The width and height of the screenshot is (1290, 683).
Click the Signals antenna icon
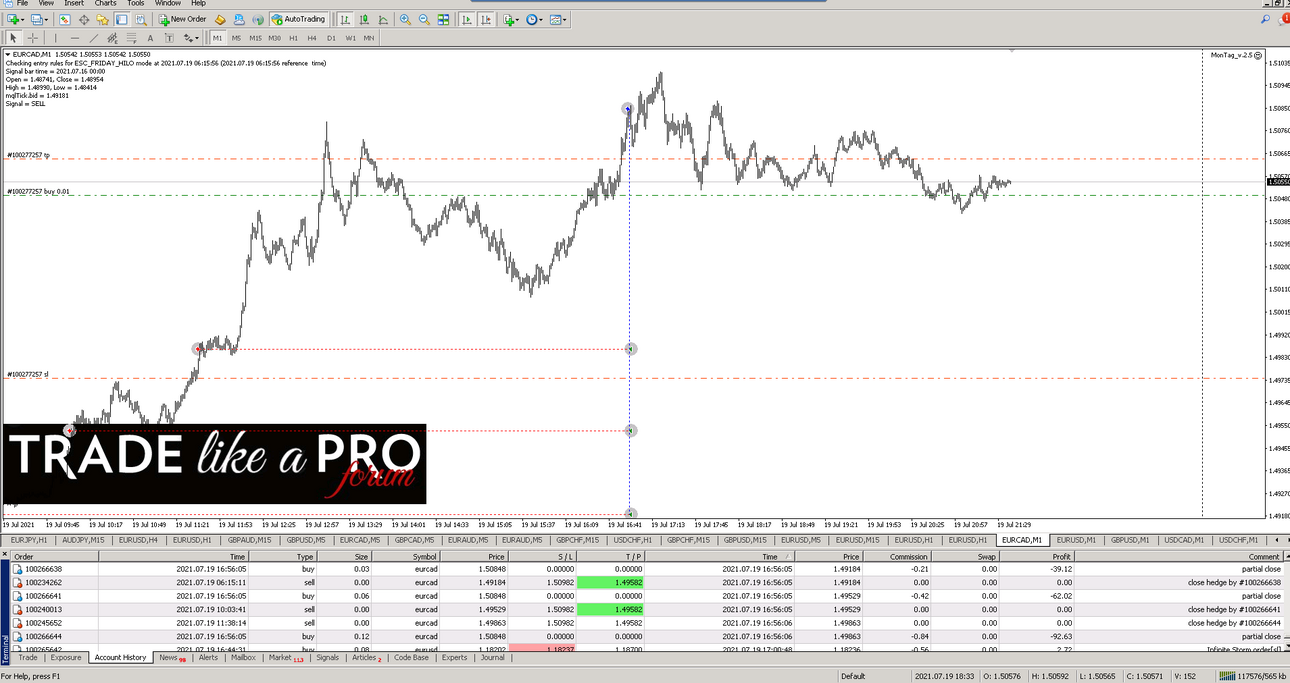[258, 19]
